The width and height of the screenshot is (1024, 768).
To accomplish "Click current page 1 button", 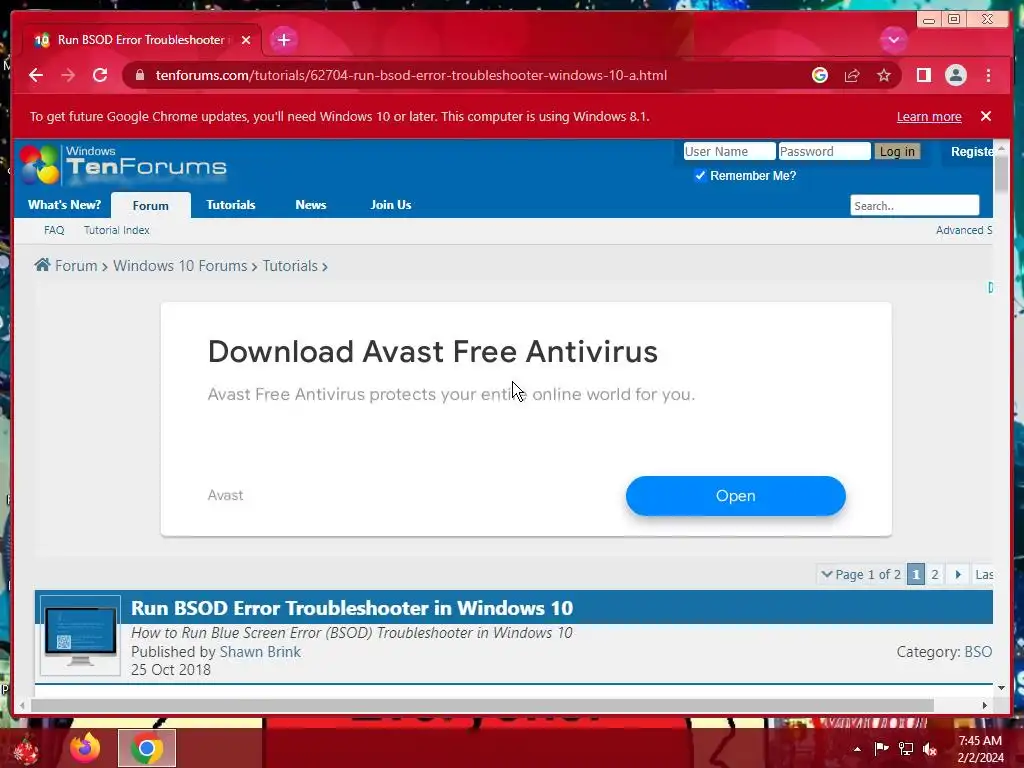I will 916,574.
